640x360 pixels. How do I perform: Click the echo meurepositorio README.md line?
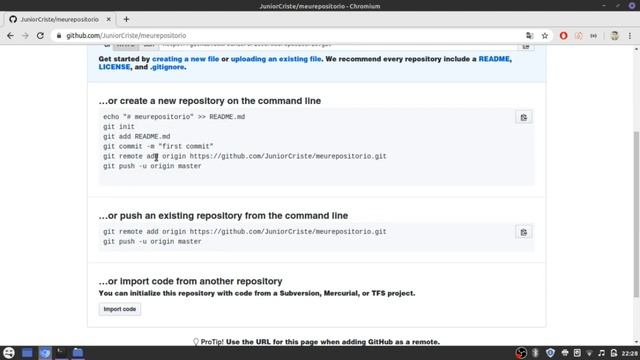(174, 117)
